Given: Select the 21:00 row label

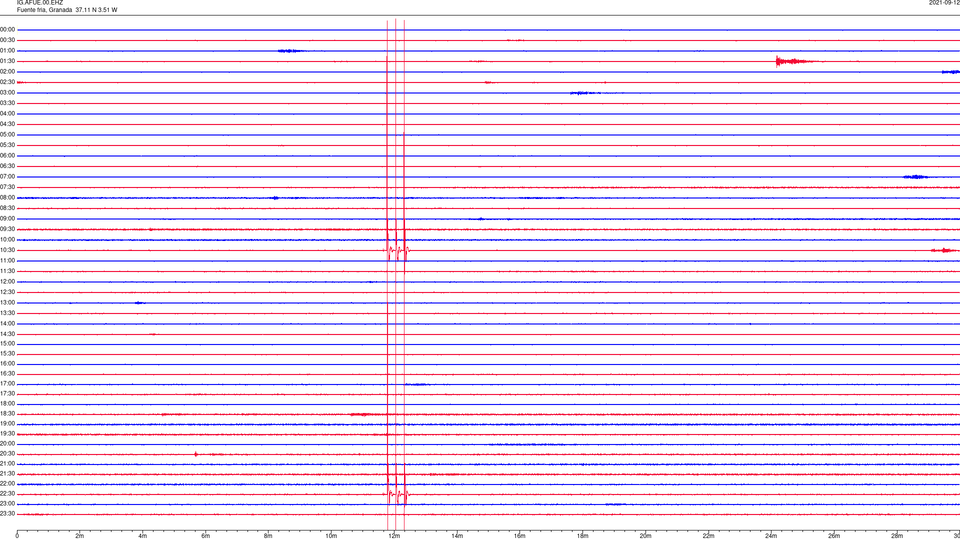Looking at the screenshot, I should (8, 463).
